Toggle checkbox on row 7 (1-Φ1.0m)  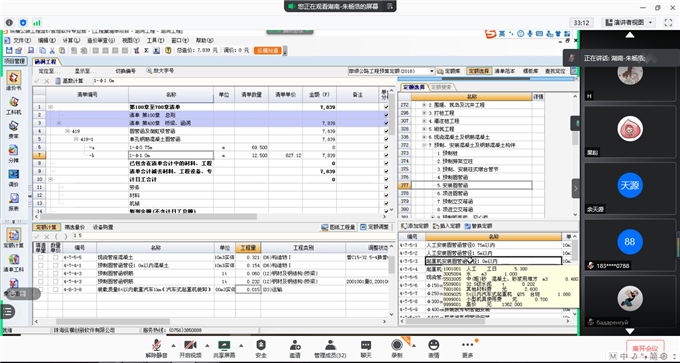[x=386, y=155]
